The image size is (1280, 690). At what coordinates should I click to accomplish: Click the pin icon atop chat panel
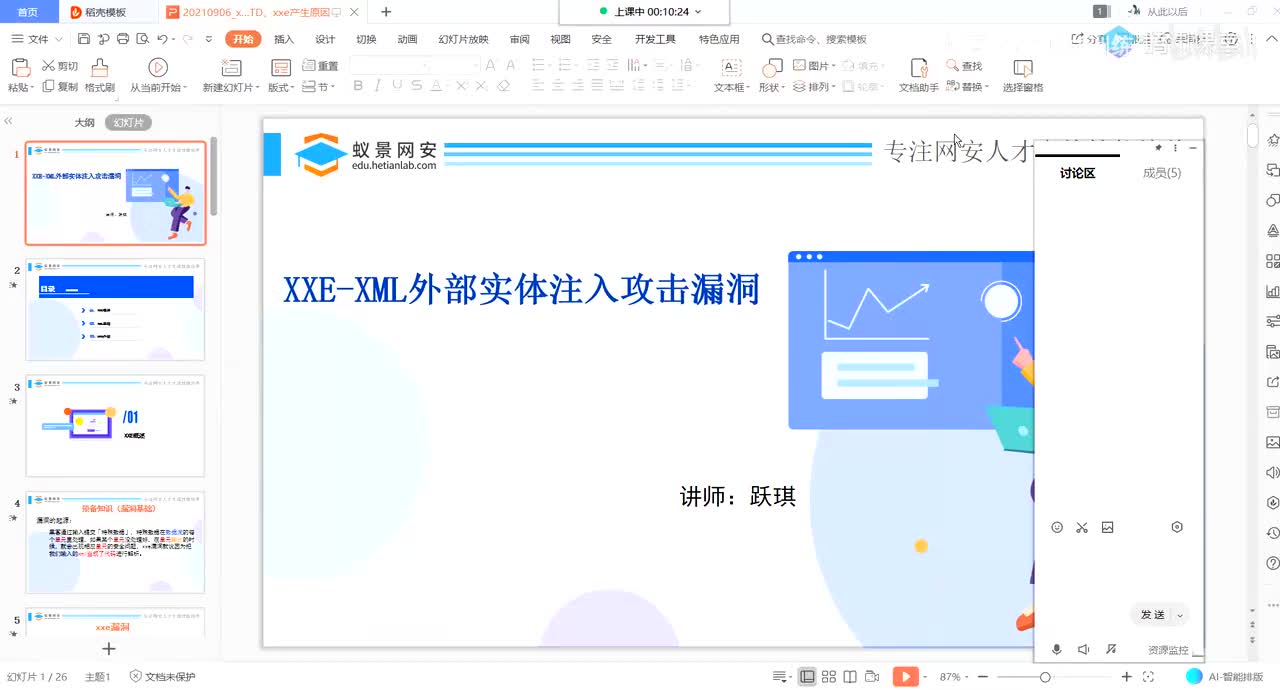point(1159,148)
